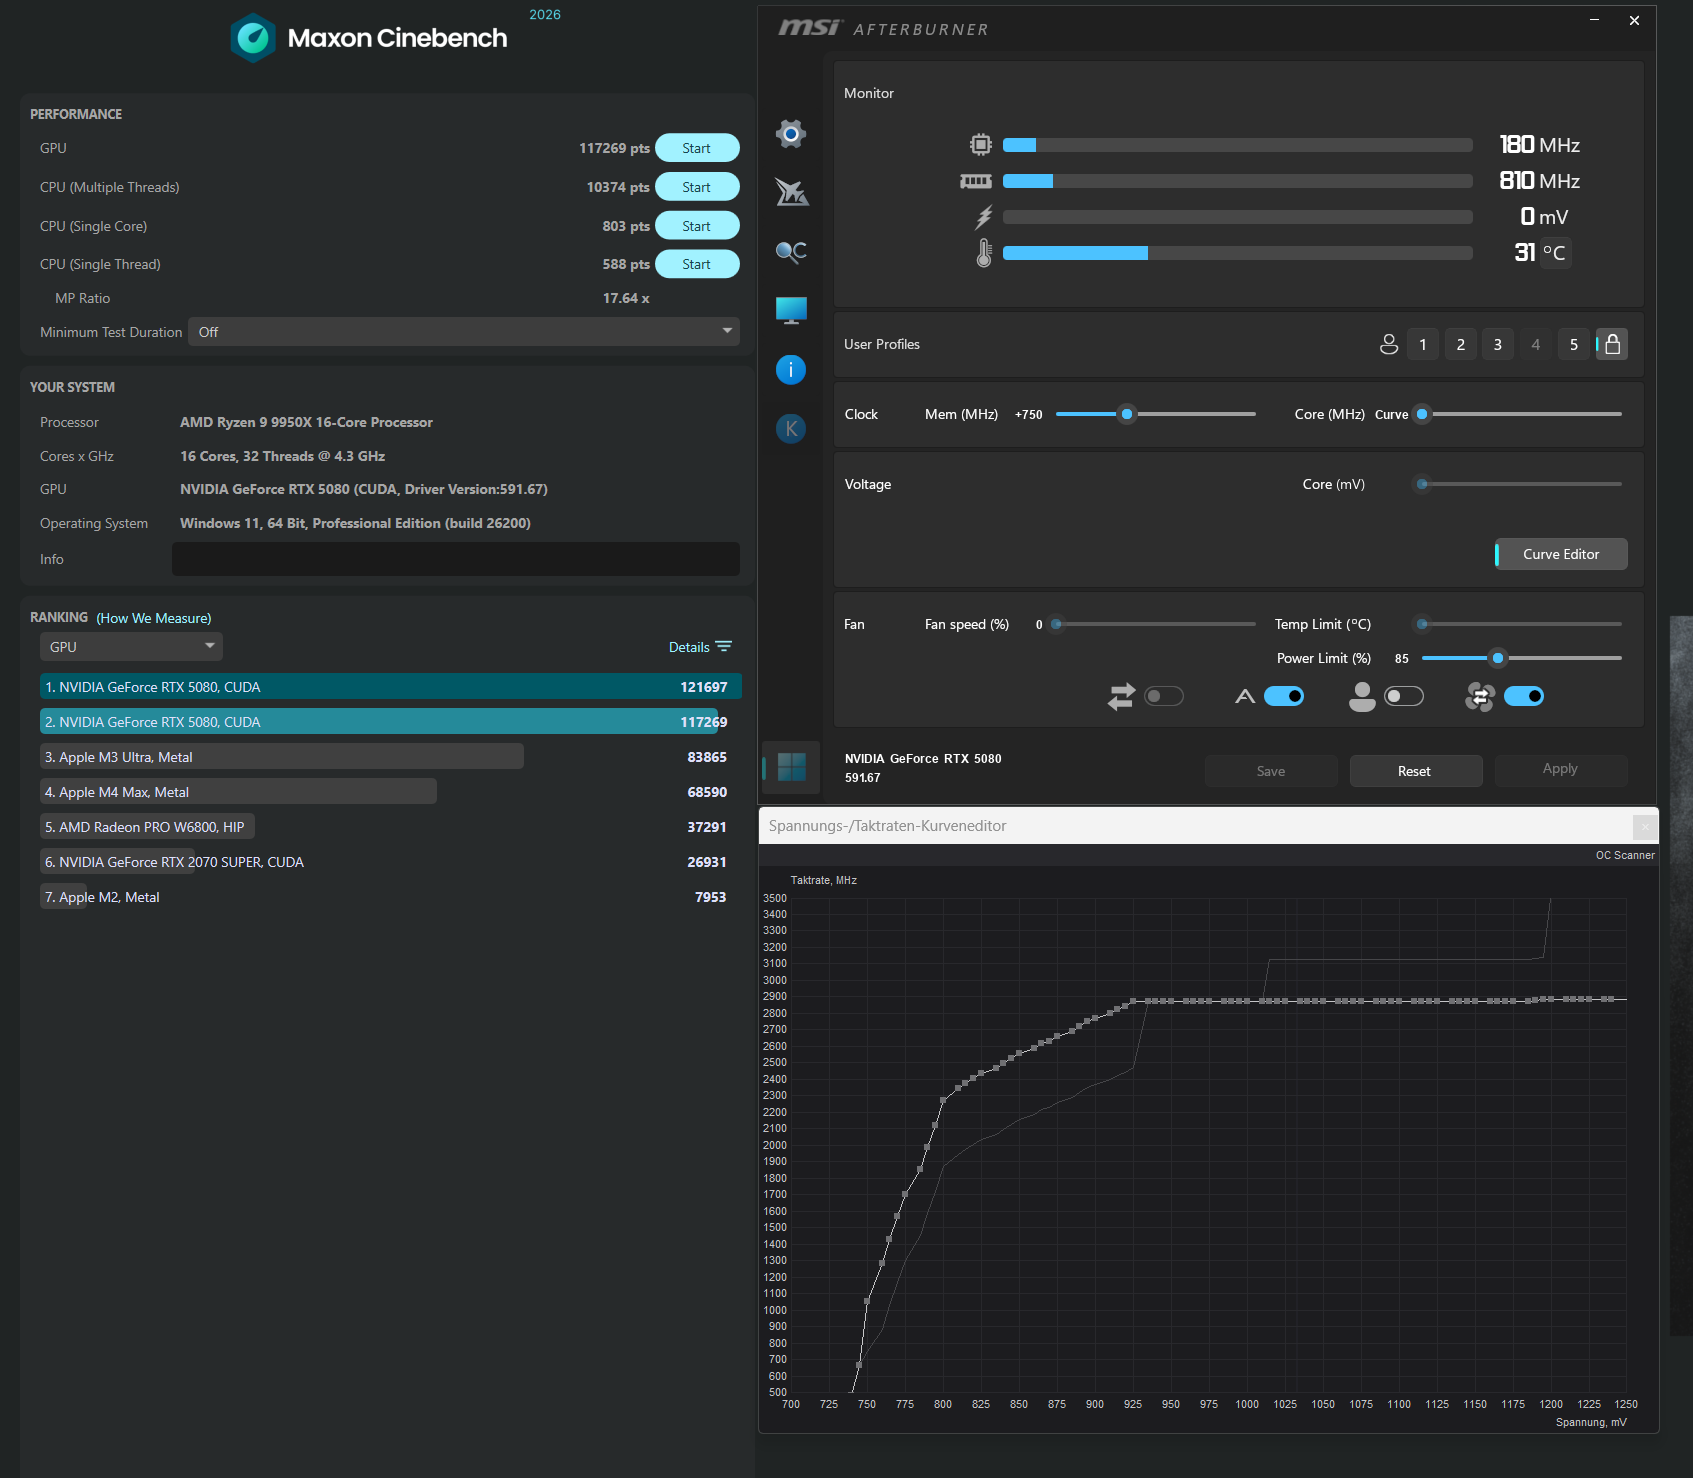Screen dimensions: 1693x1478
Task: Enable the user-defined fan control switch
Action: coord(1404,696)
